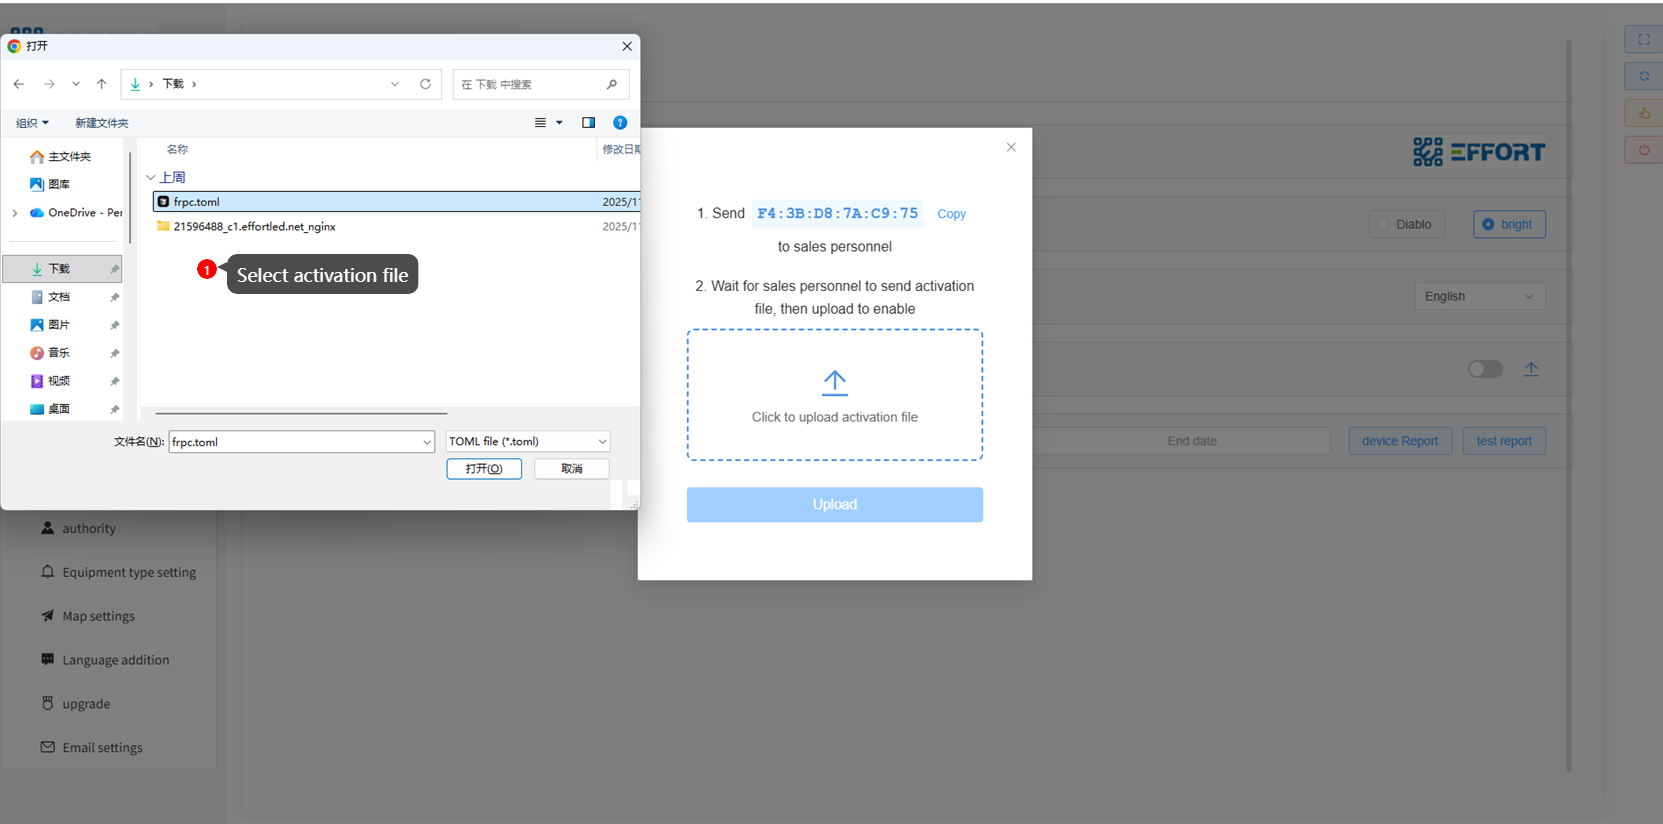The height and width of the screenshot is (824, 1663).
Task: Click 取消 cancel button
Action: click(572, 469)
